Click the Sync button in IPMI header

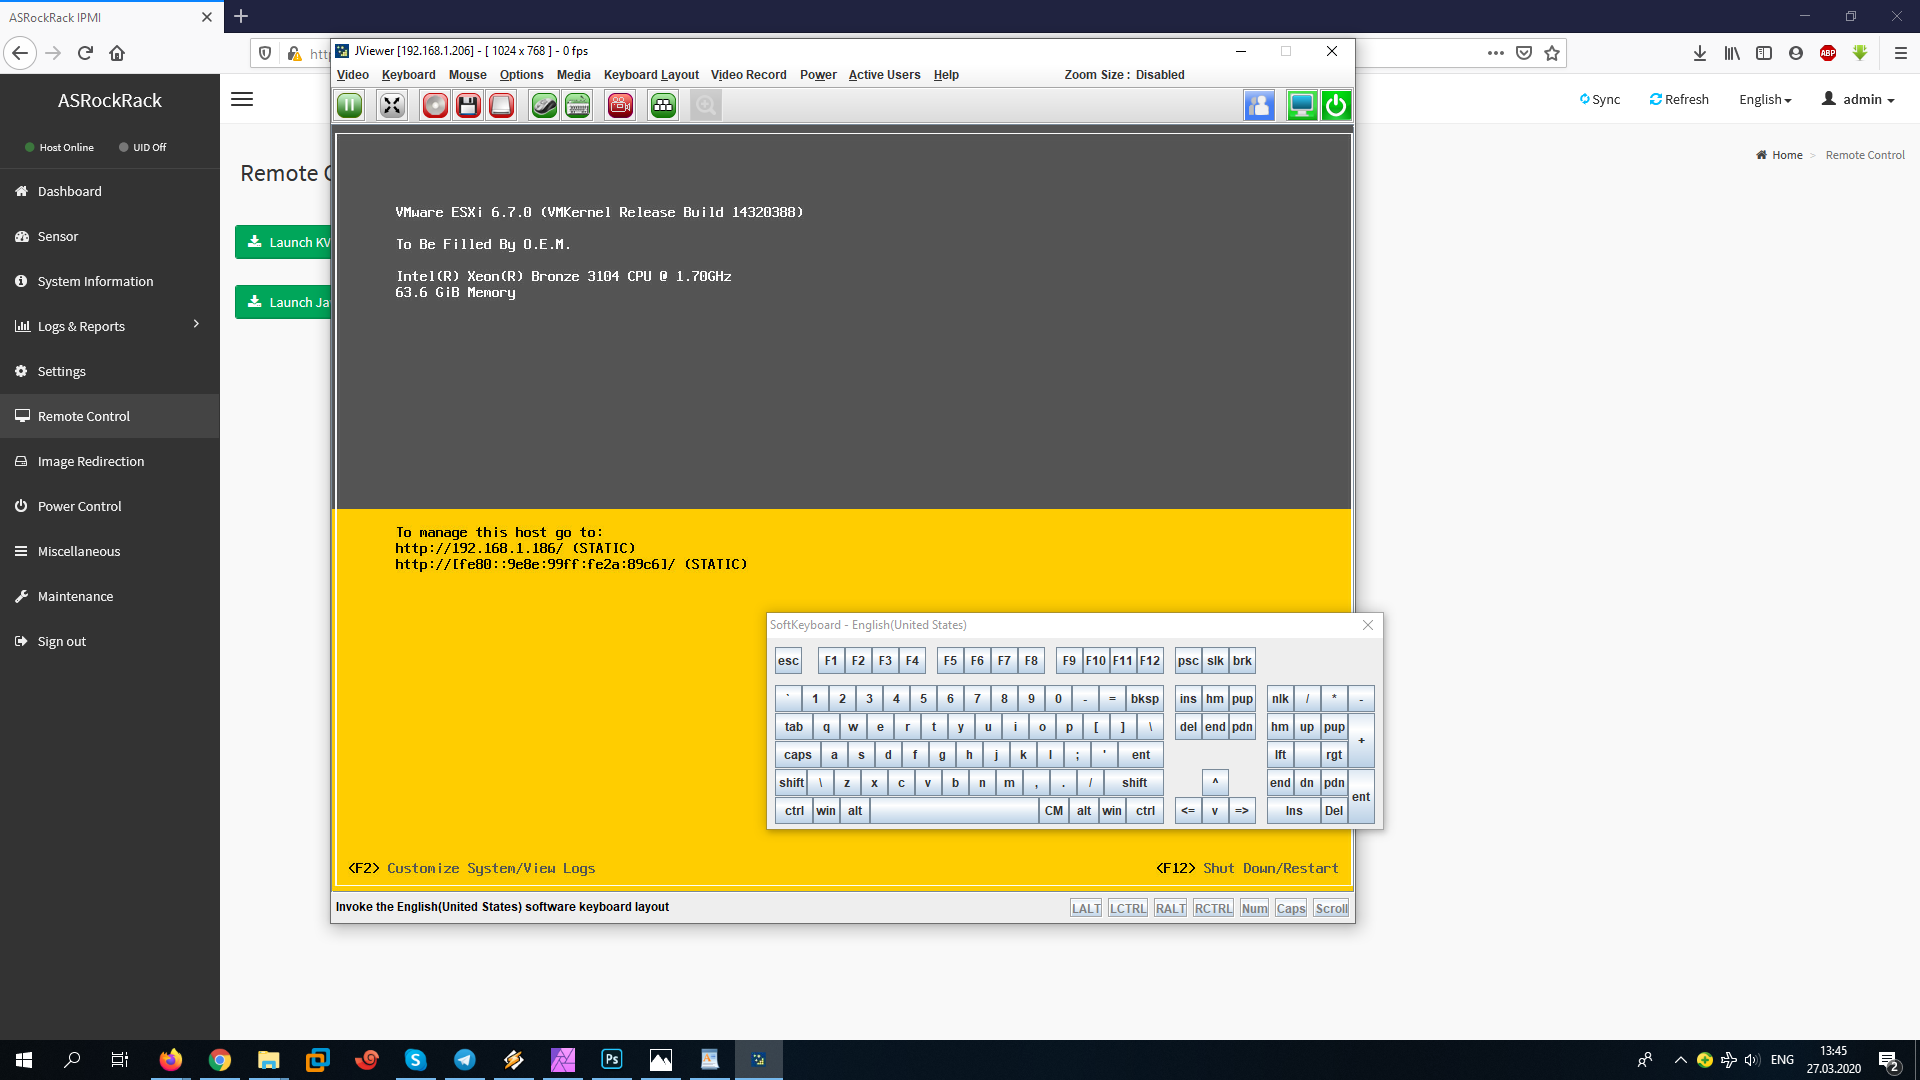click(1600, 99)
